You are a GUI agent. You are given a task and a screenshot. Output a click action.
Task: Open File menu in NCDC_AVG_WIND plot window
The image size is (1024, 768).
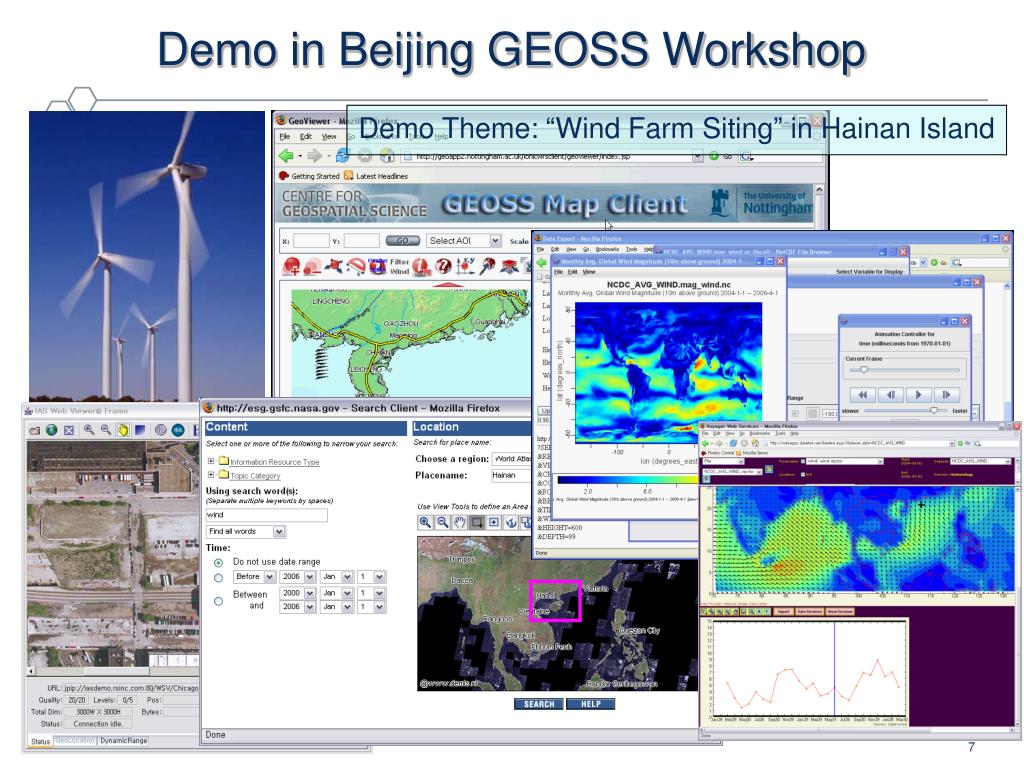(558, 272)
